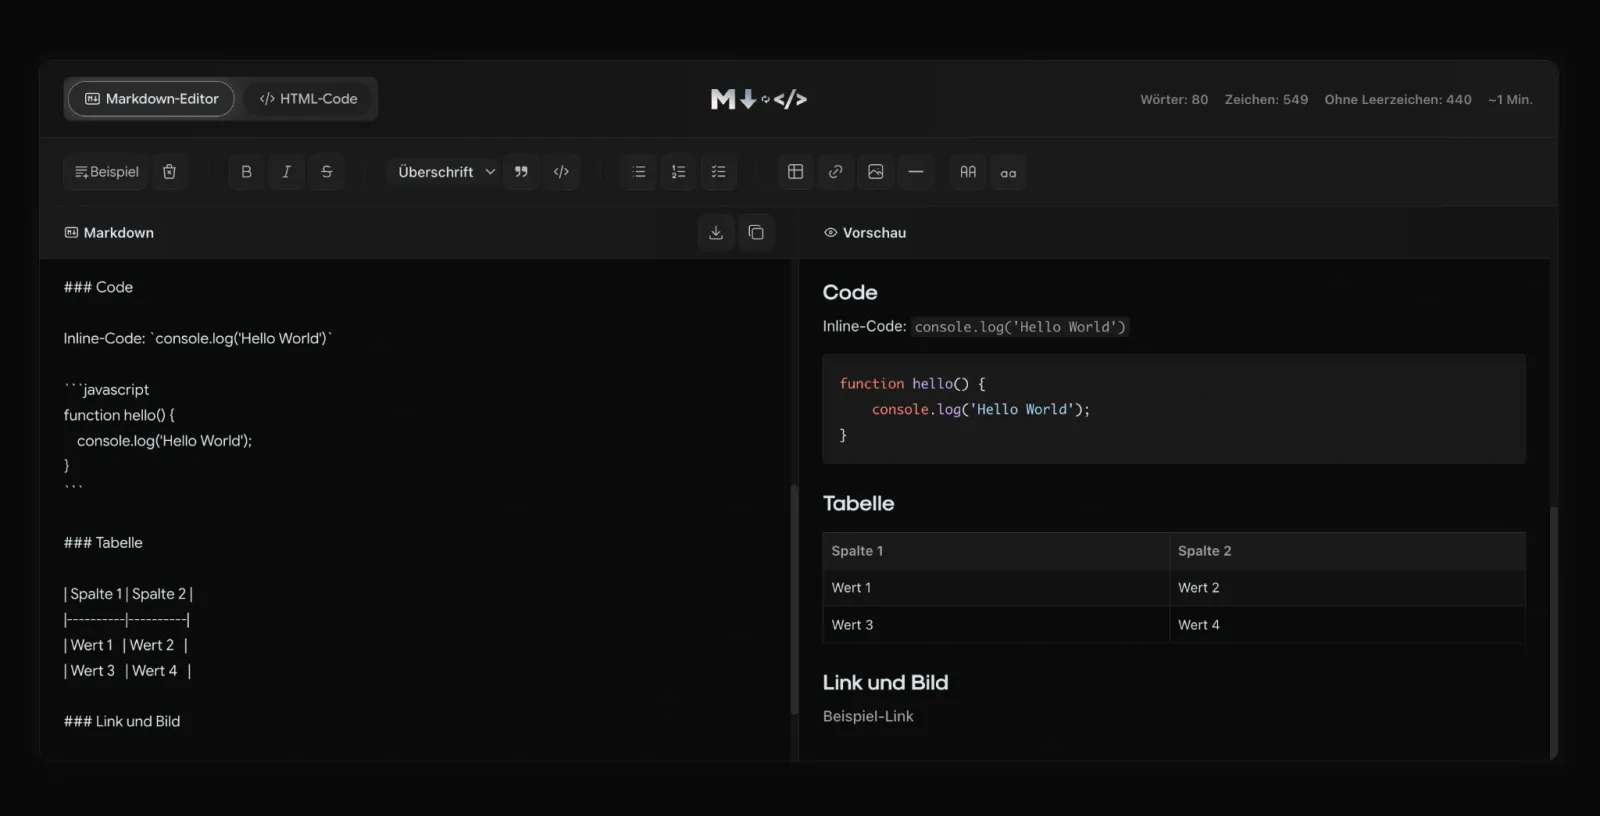This screenshot has width=1600, height=816.
Task: Click the 'Tabelle' heading in preview
Action: (x=858, y=503)
